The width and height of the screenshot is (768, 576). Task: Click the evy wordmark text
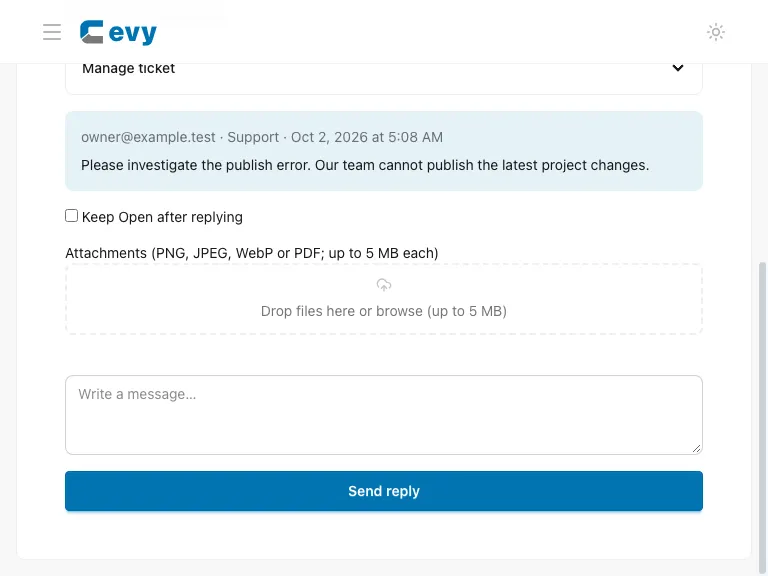[x=132, y=33]
